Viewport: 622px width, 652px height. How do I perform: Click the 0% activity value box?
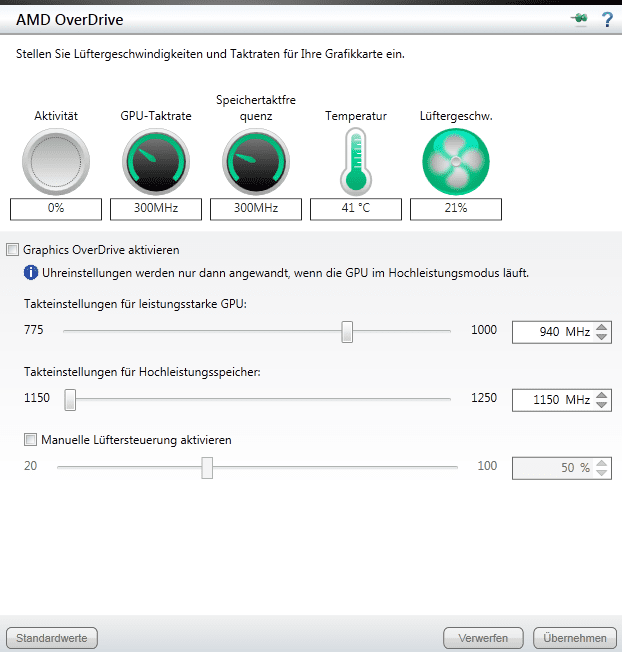click(x=56, y=209)
